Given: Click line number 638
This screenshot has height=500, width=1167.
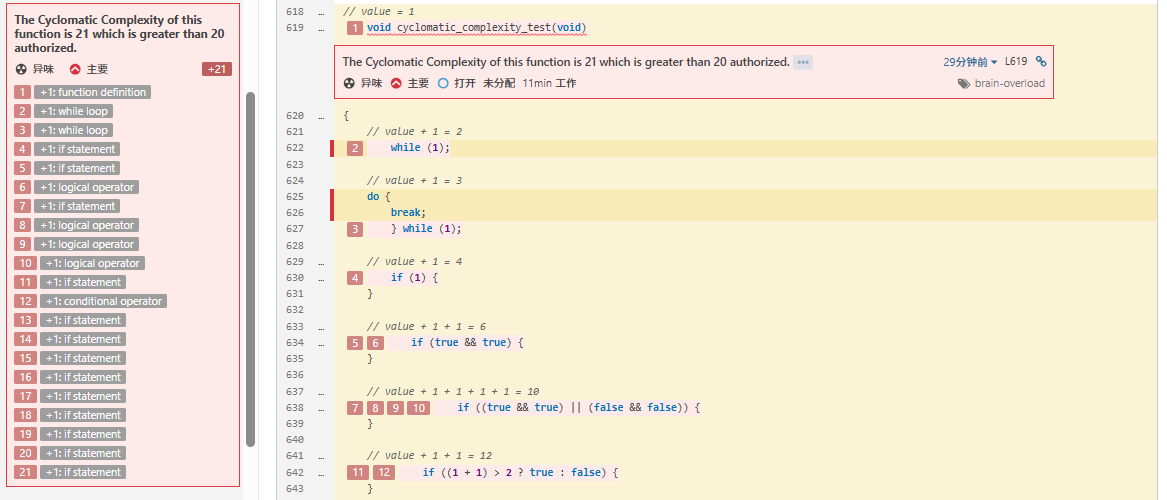Looking at the screenshot, I should (295, 408).
